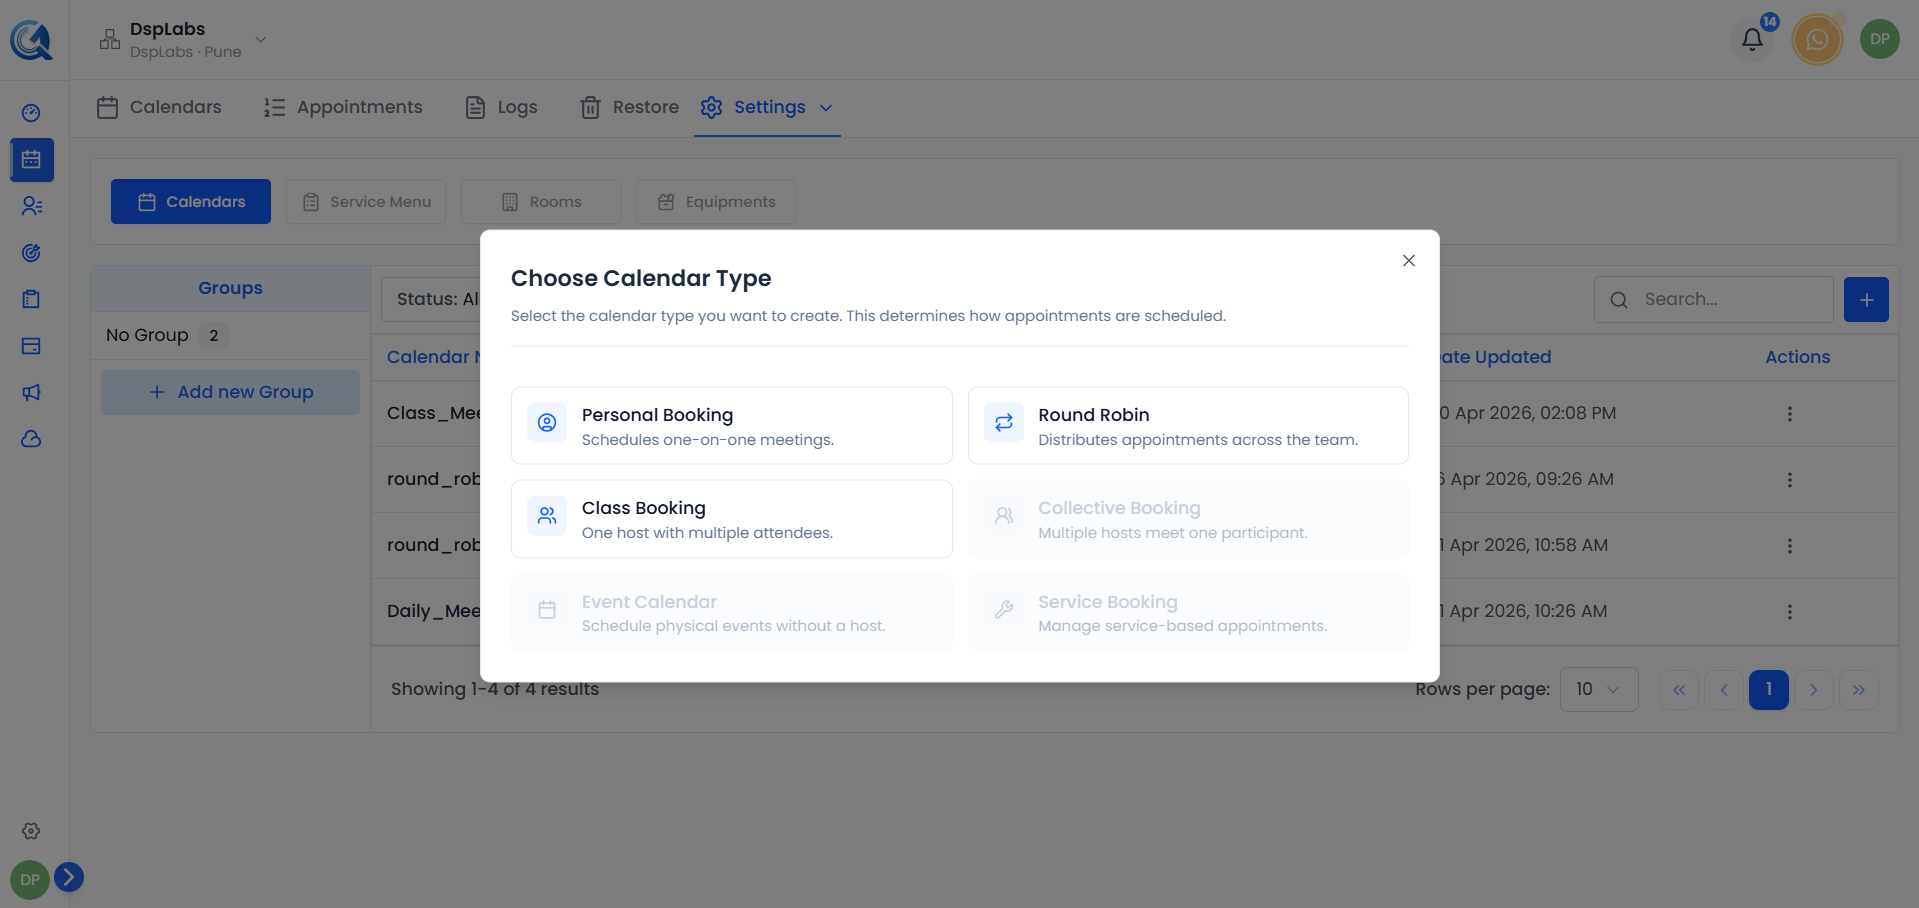Open the clipboard icon in left sidebar
Viewport: 1919px width, 908px height.
pos(31,299)
